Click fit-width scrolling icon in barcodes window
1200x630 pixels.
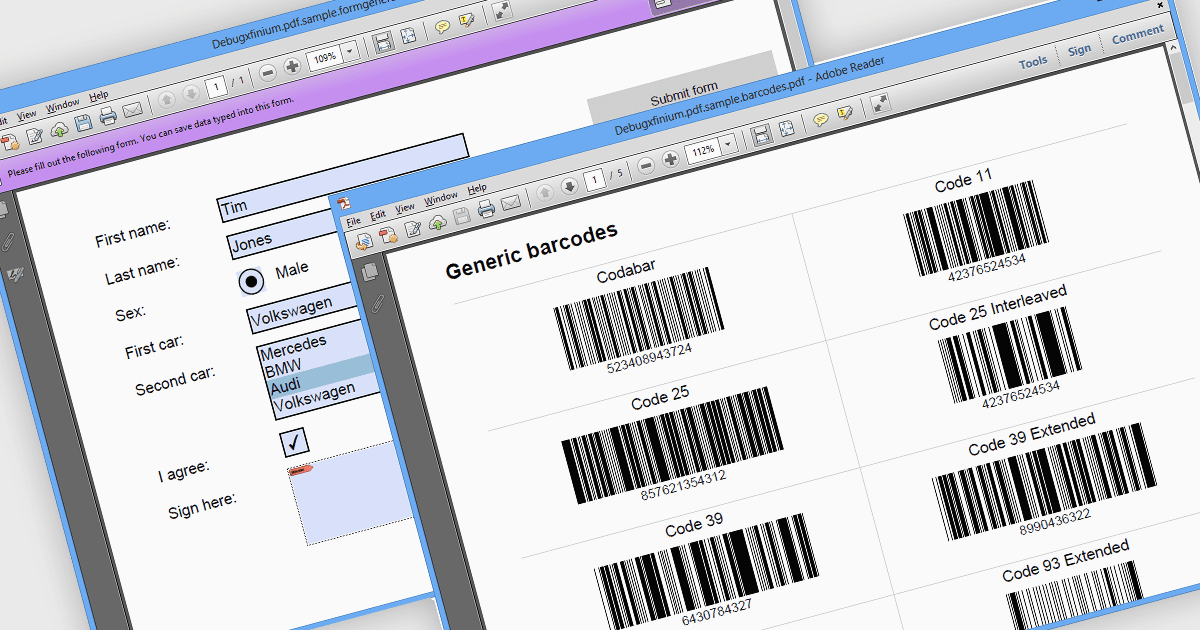(760, 135)
